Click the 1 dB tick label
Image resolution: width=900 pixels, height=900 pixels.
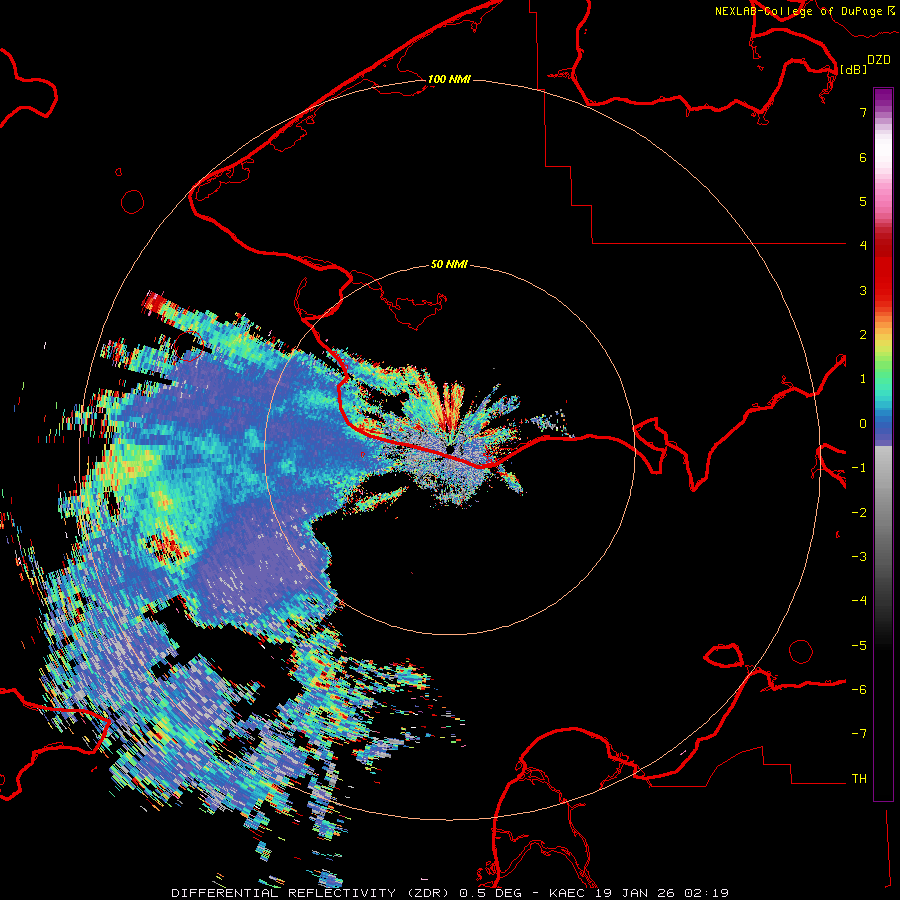click(863, 379)
